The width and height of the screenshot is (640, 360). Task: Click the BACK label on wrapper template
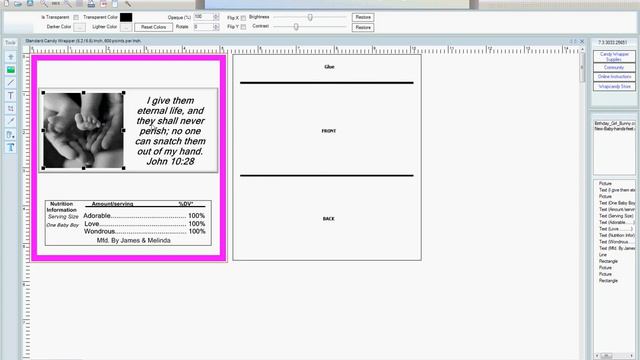coord(329,219)
